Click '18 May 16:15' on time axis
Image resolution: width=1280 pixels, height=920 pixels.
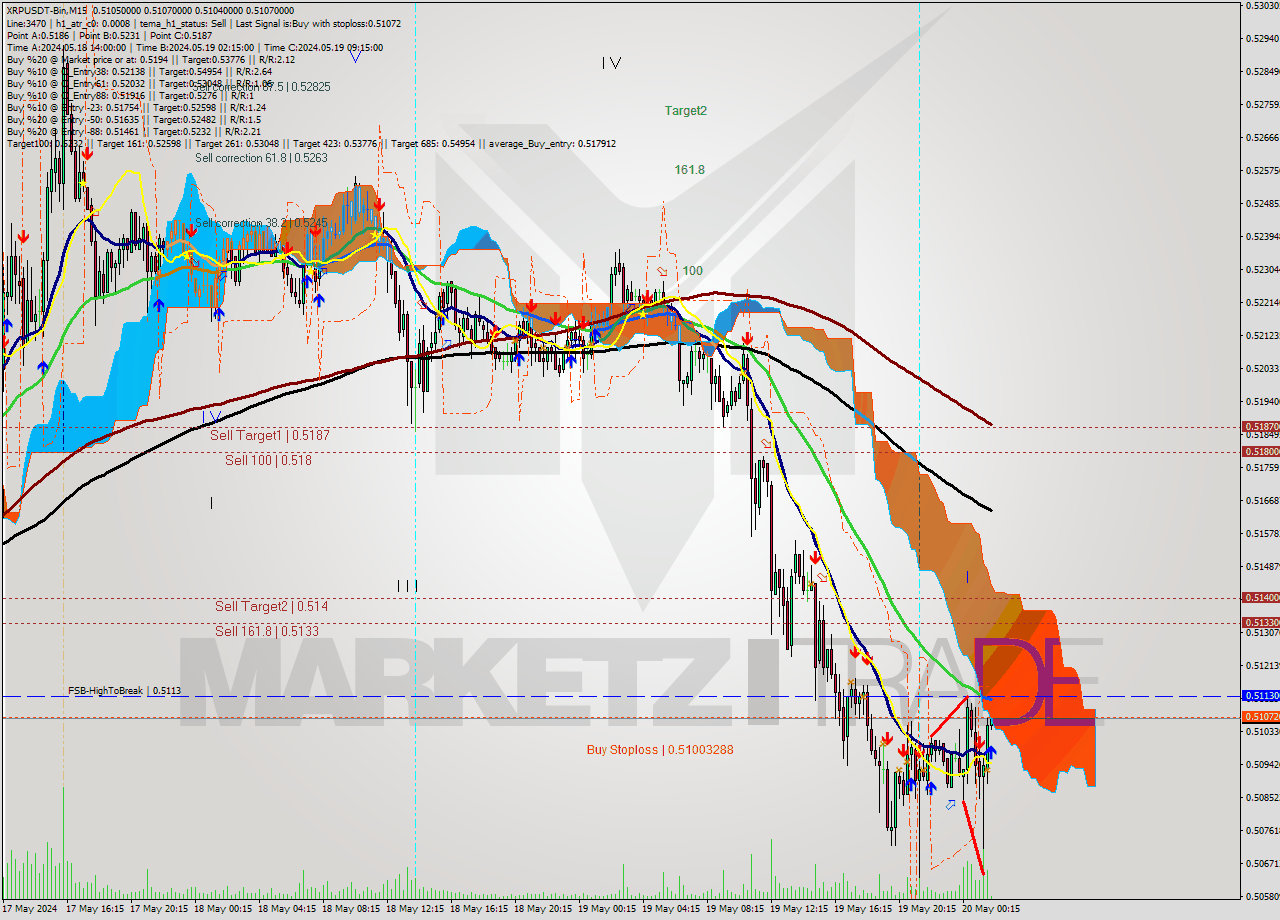pos(479,909)
